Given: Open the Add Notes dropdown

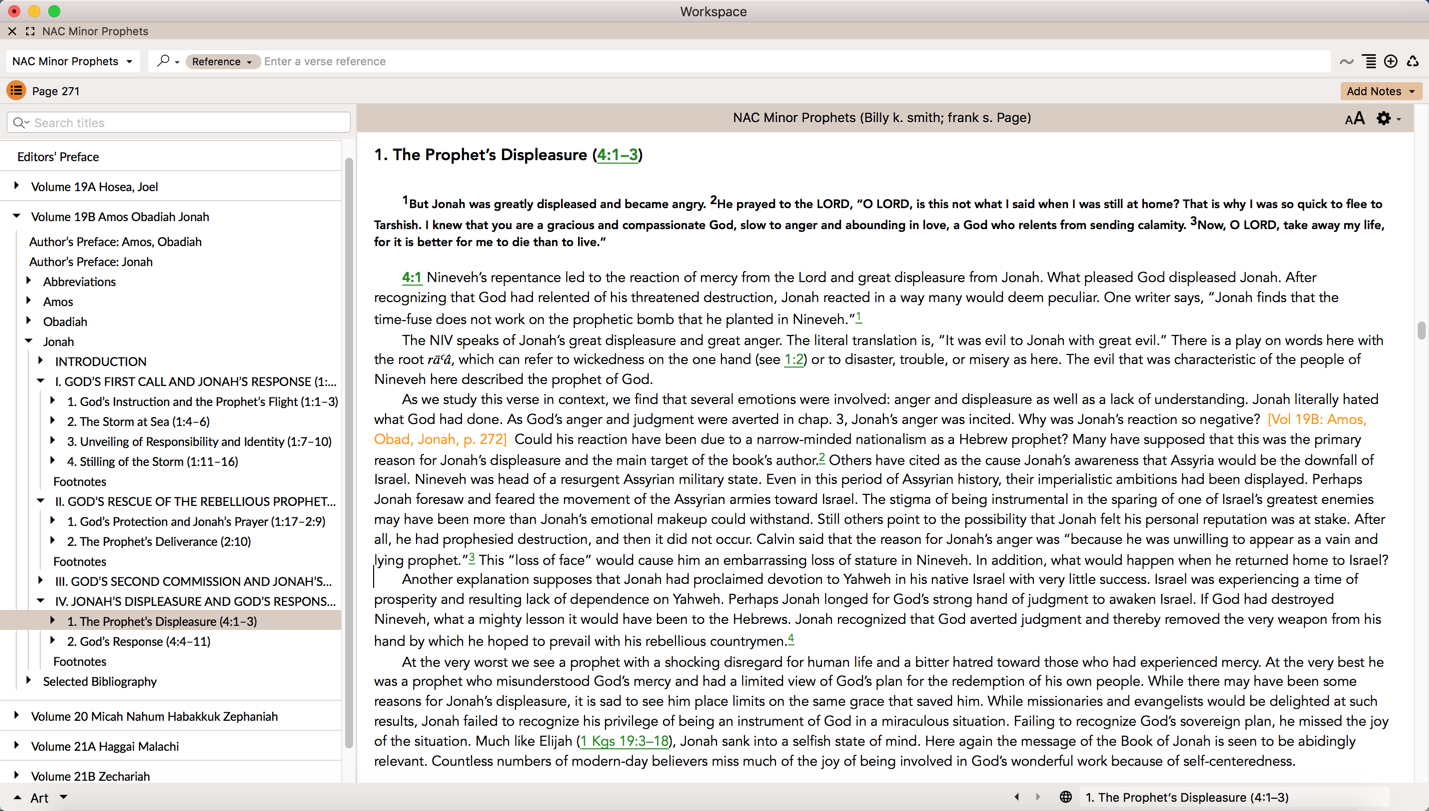Looking at the screenshot, I should 1380,91.
